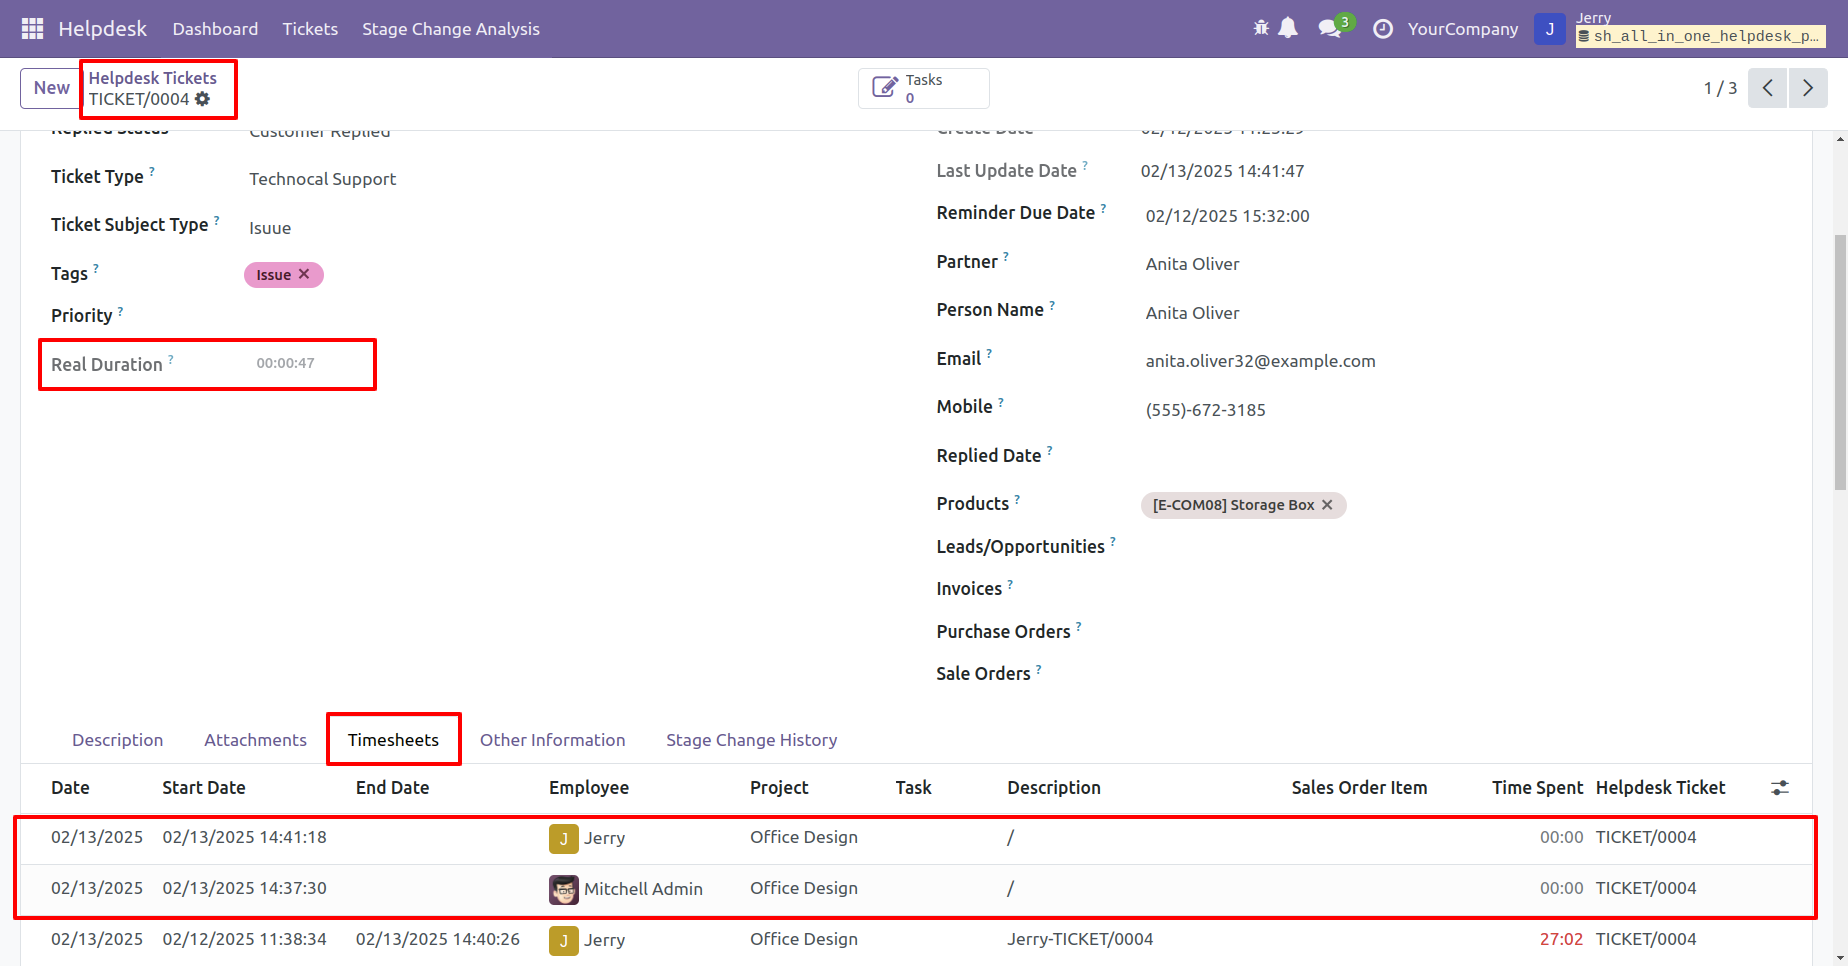This screenshot has height=966, width=1848.
Task: Switch to the Description tab
Action: click(117, 740)
